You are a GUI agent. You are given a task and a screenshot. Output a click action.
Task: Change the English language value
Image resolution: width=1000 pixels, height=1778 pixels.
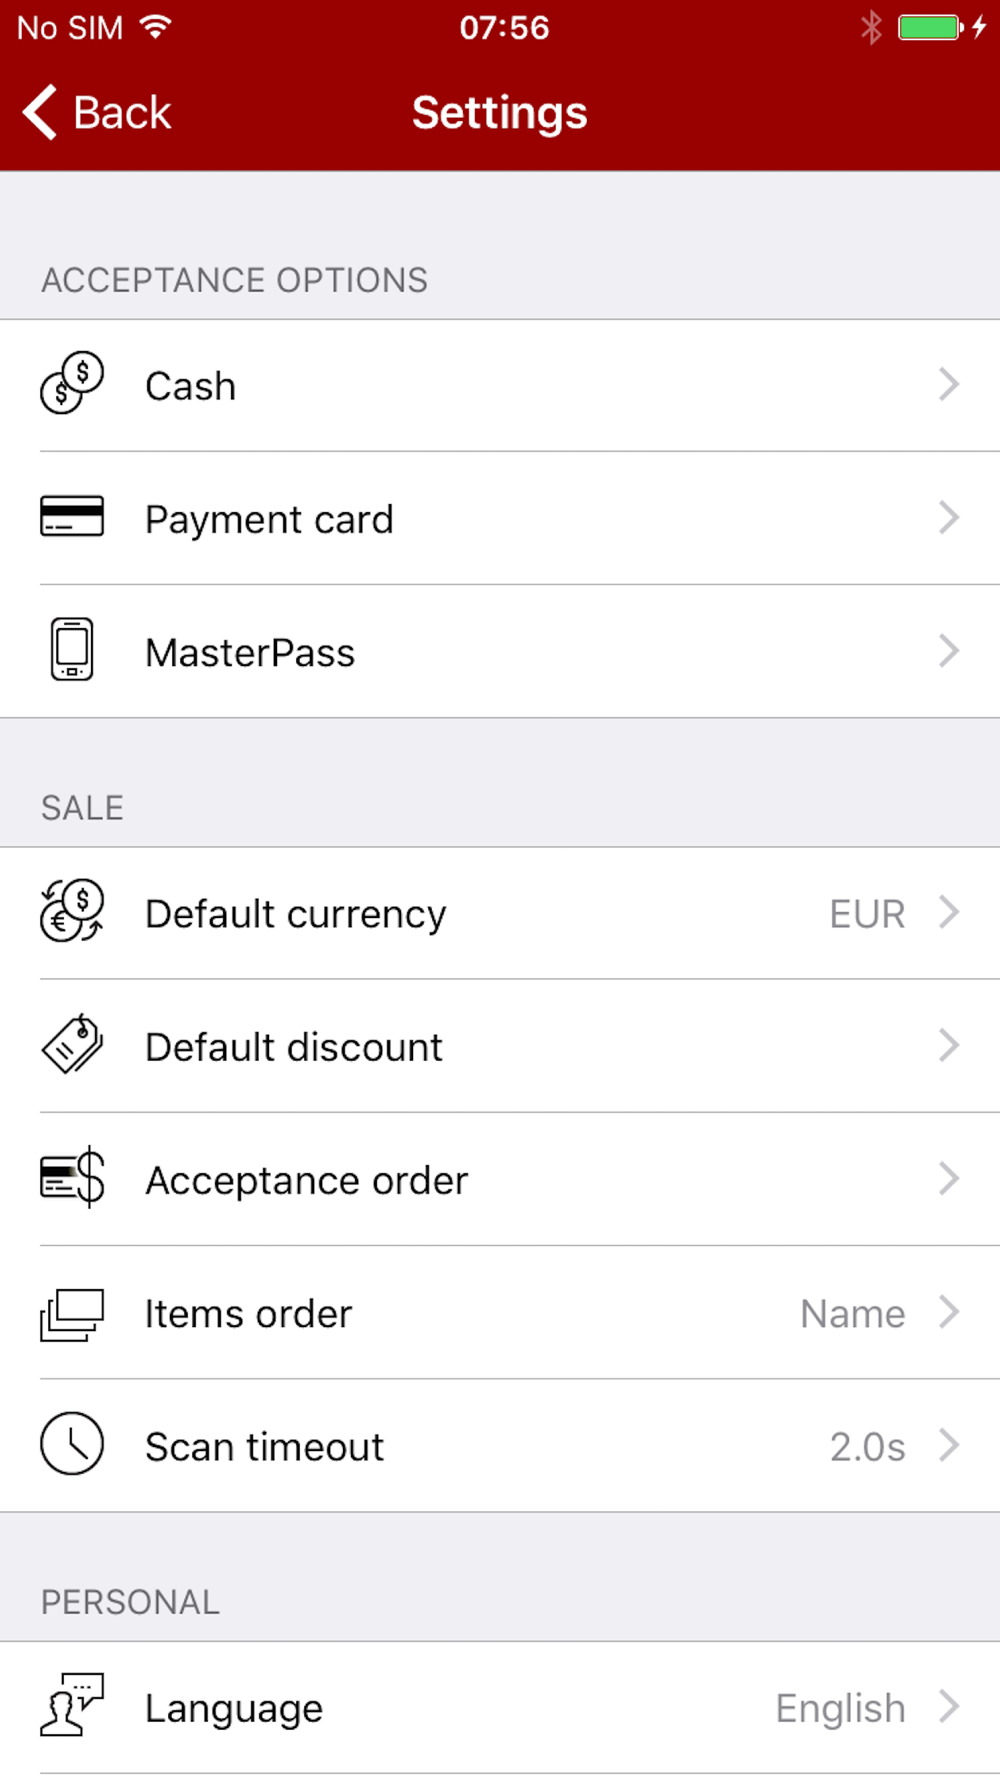click(840, 1708)
